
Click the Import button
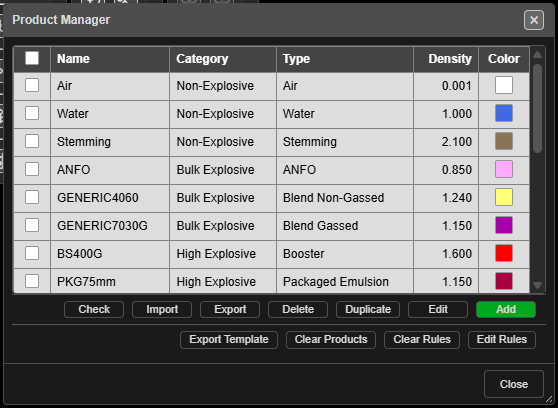pos(162,309)
